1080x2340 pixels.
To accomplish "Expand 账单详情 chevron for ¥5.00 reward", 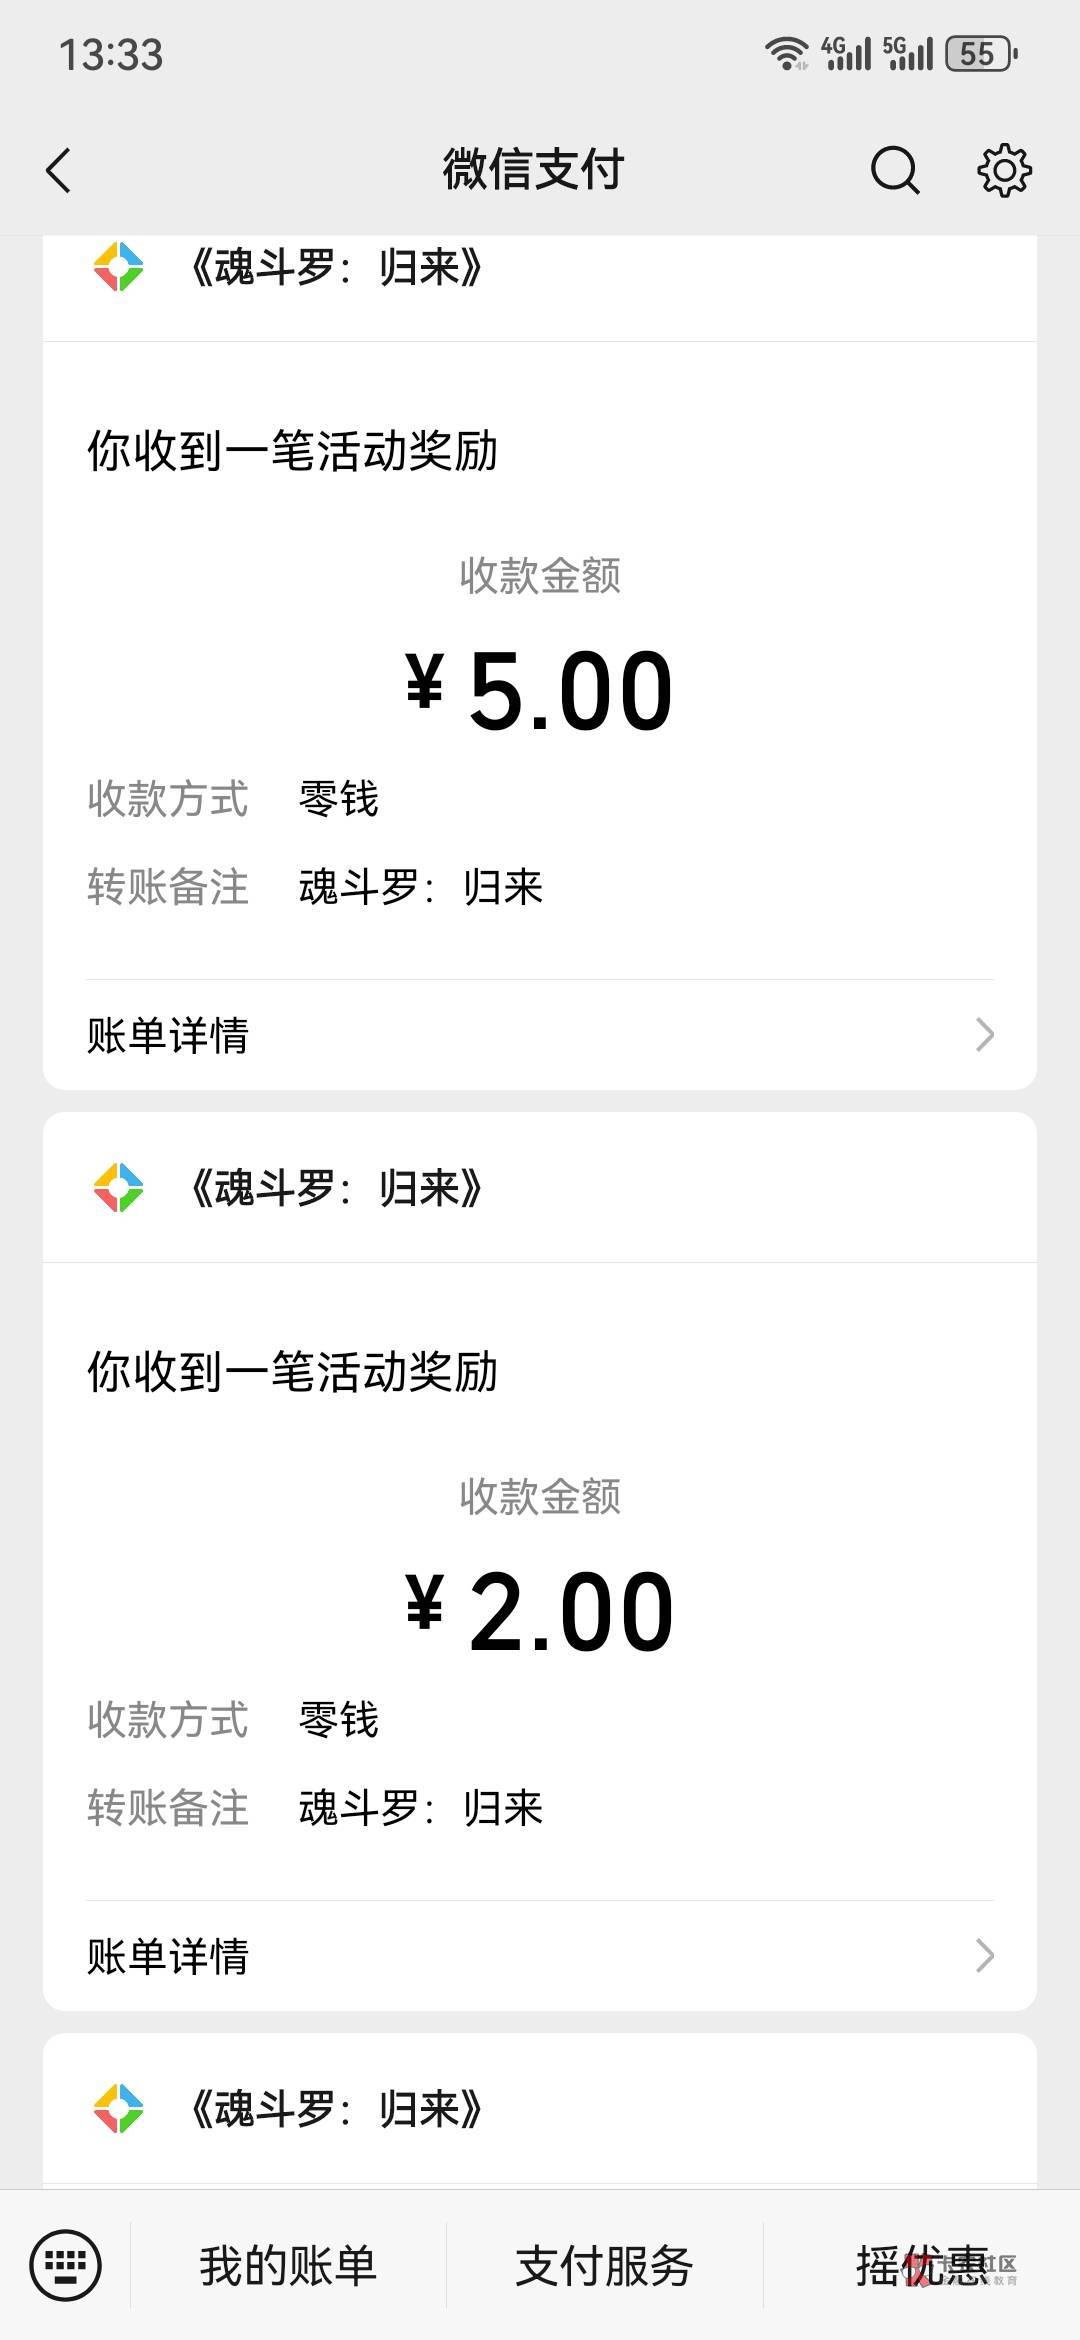I will coord(984,1035).
